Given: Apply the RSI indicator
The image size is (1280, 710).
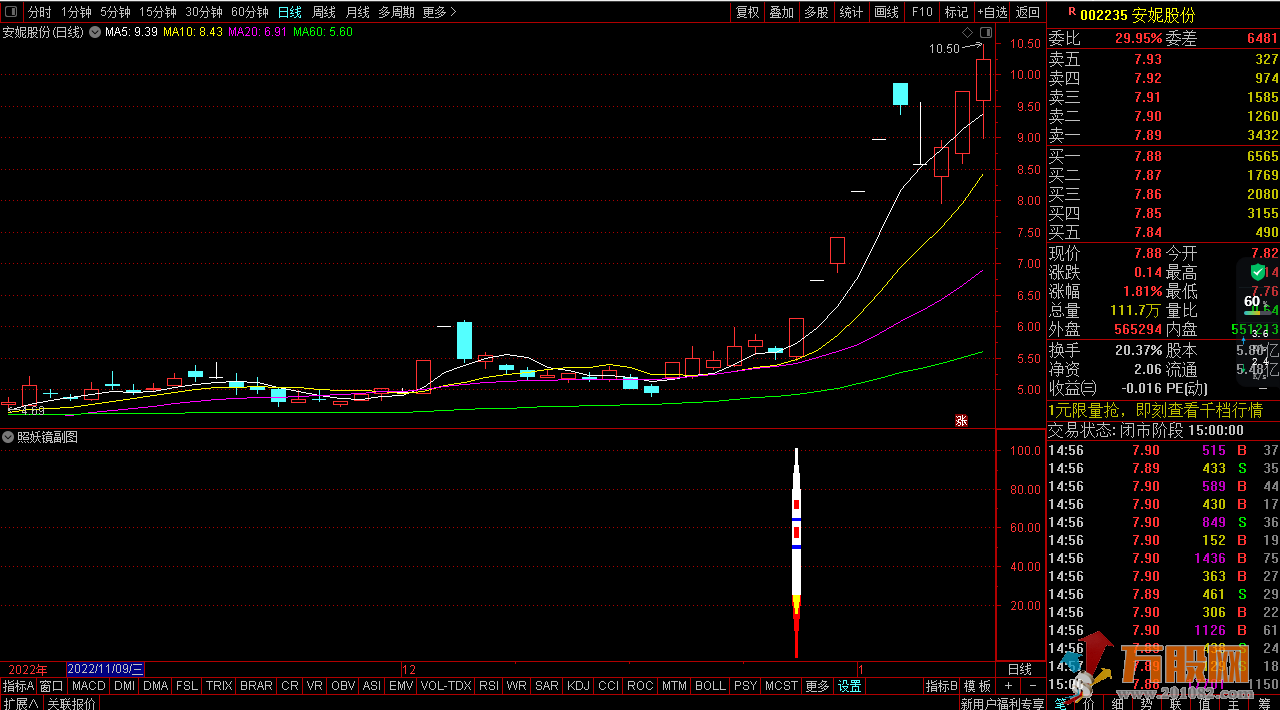Looking at the screenshot, I should [489, 686].
